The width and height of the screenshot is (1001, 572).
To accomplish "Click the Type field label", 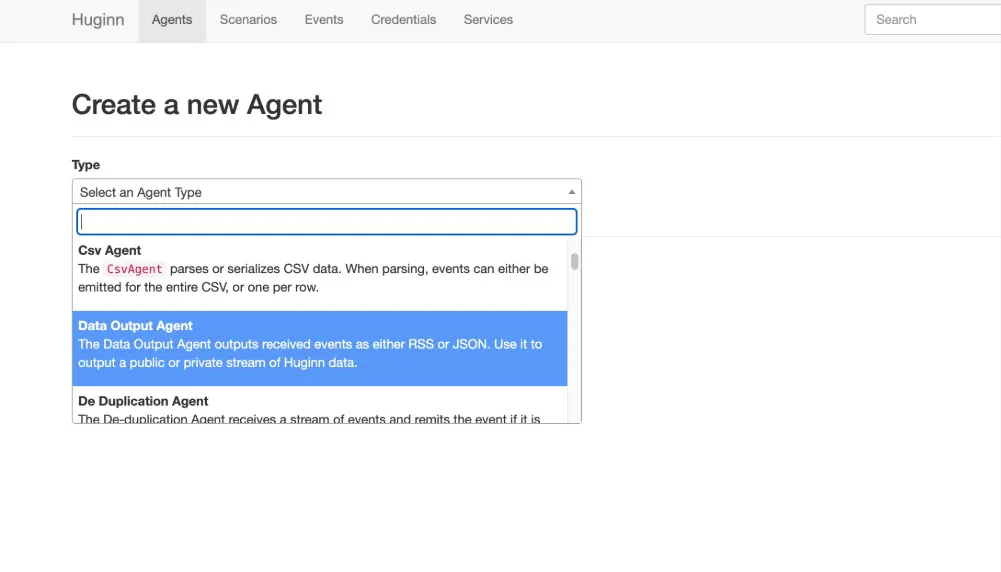I will [x=86, y=165].
